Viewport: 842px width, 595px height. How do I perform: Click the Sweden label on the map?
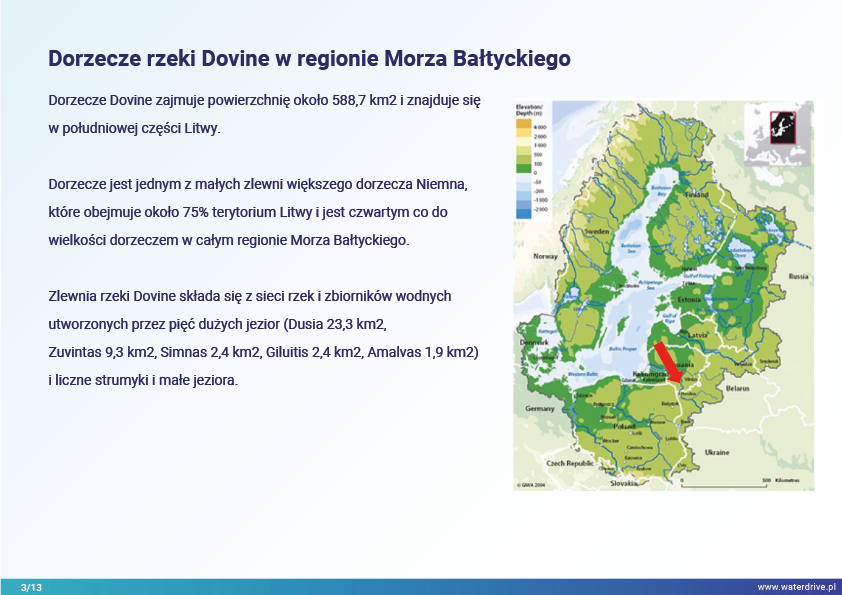tap(597, 231)
